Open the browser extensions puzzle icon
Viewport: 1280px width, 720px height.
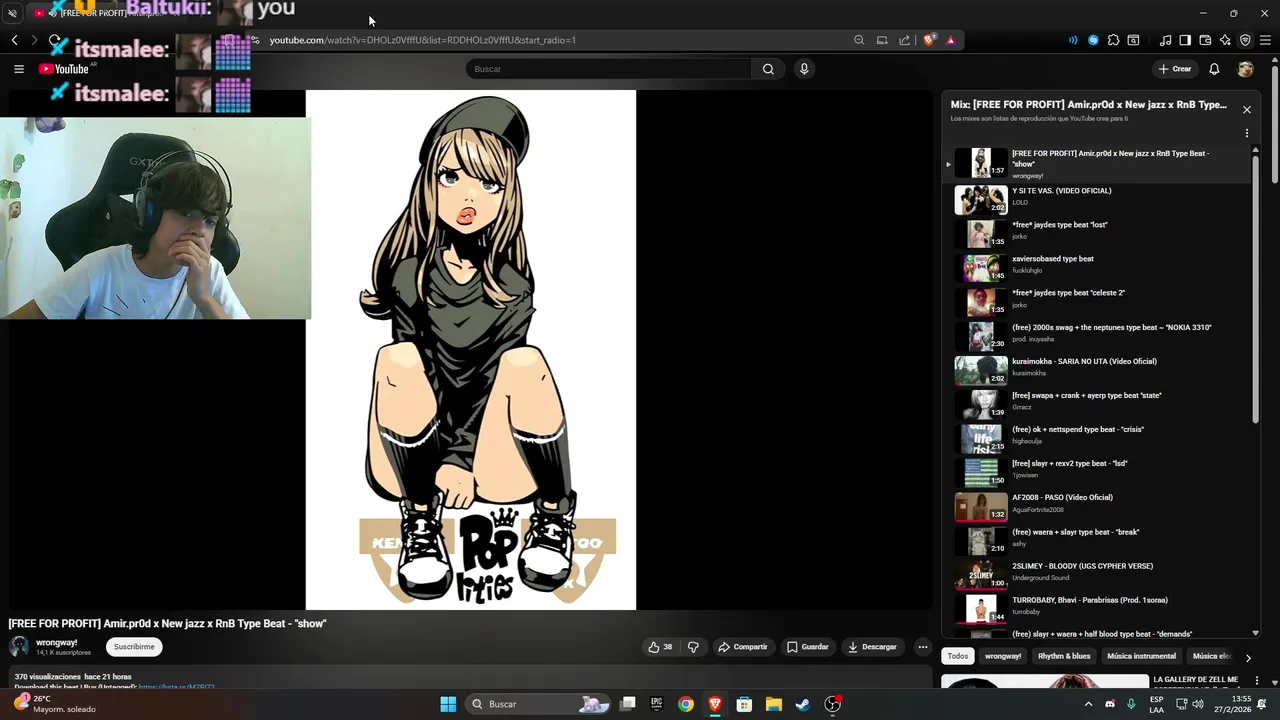1113,40
